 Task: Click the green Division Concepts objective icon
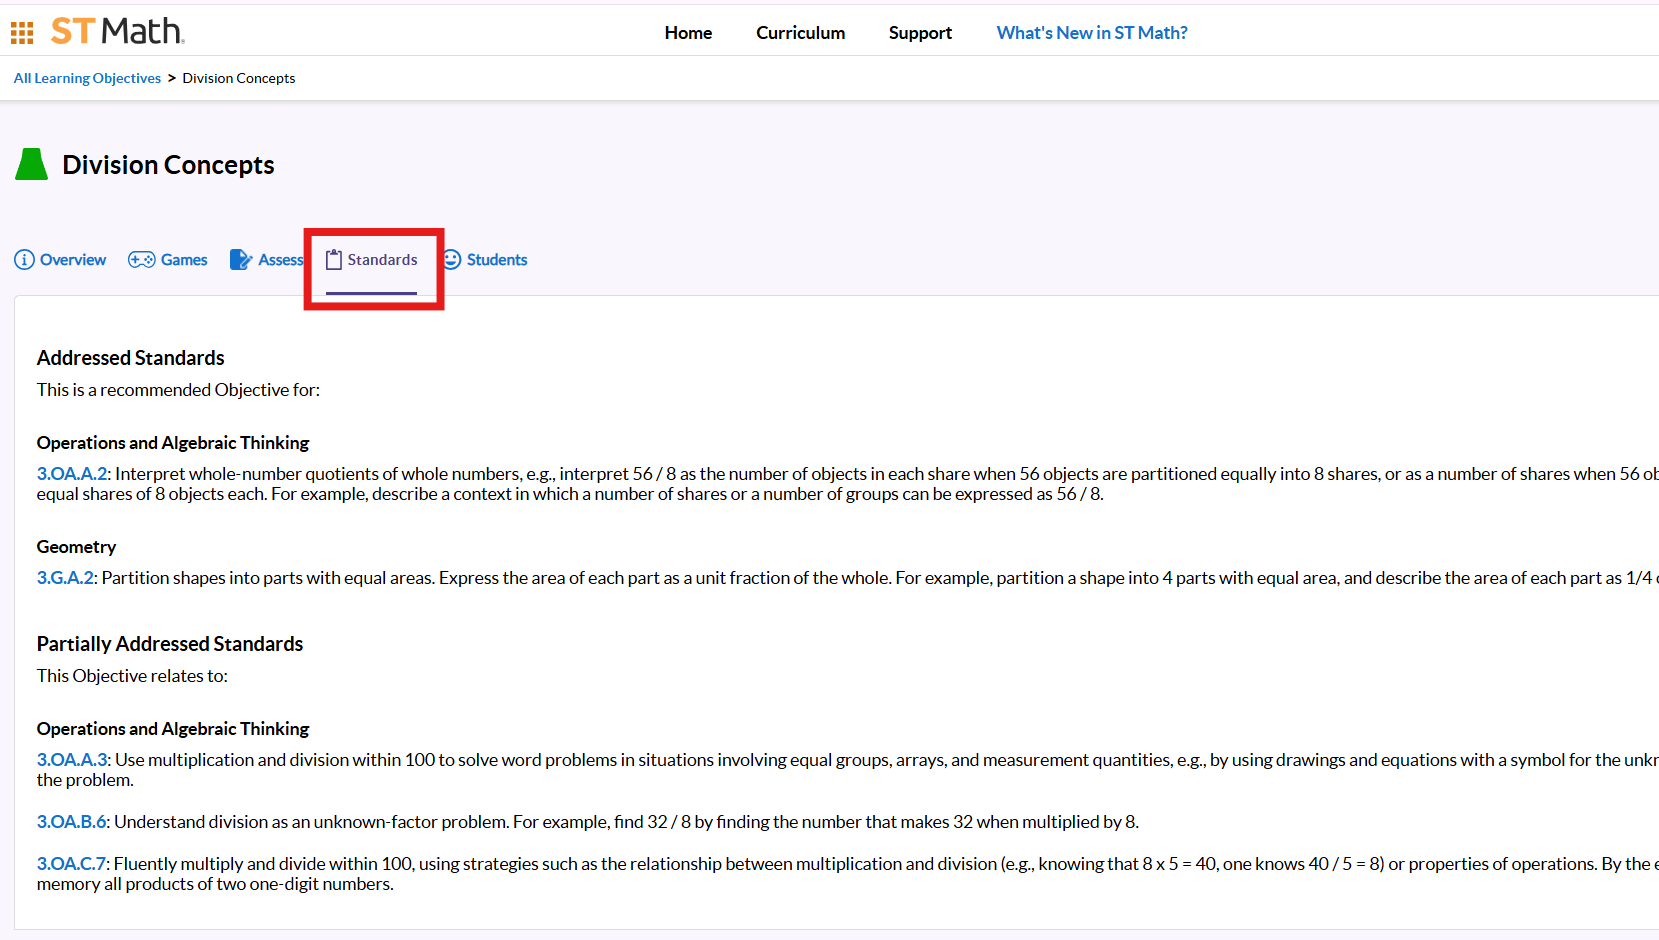(x=32, y=164)
